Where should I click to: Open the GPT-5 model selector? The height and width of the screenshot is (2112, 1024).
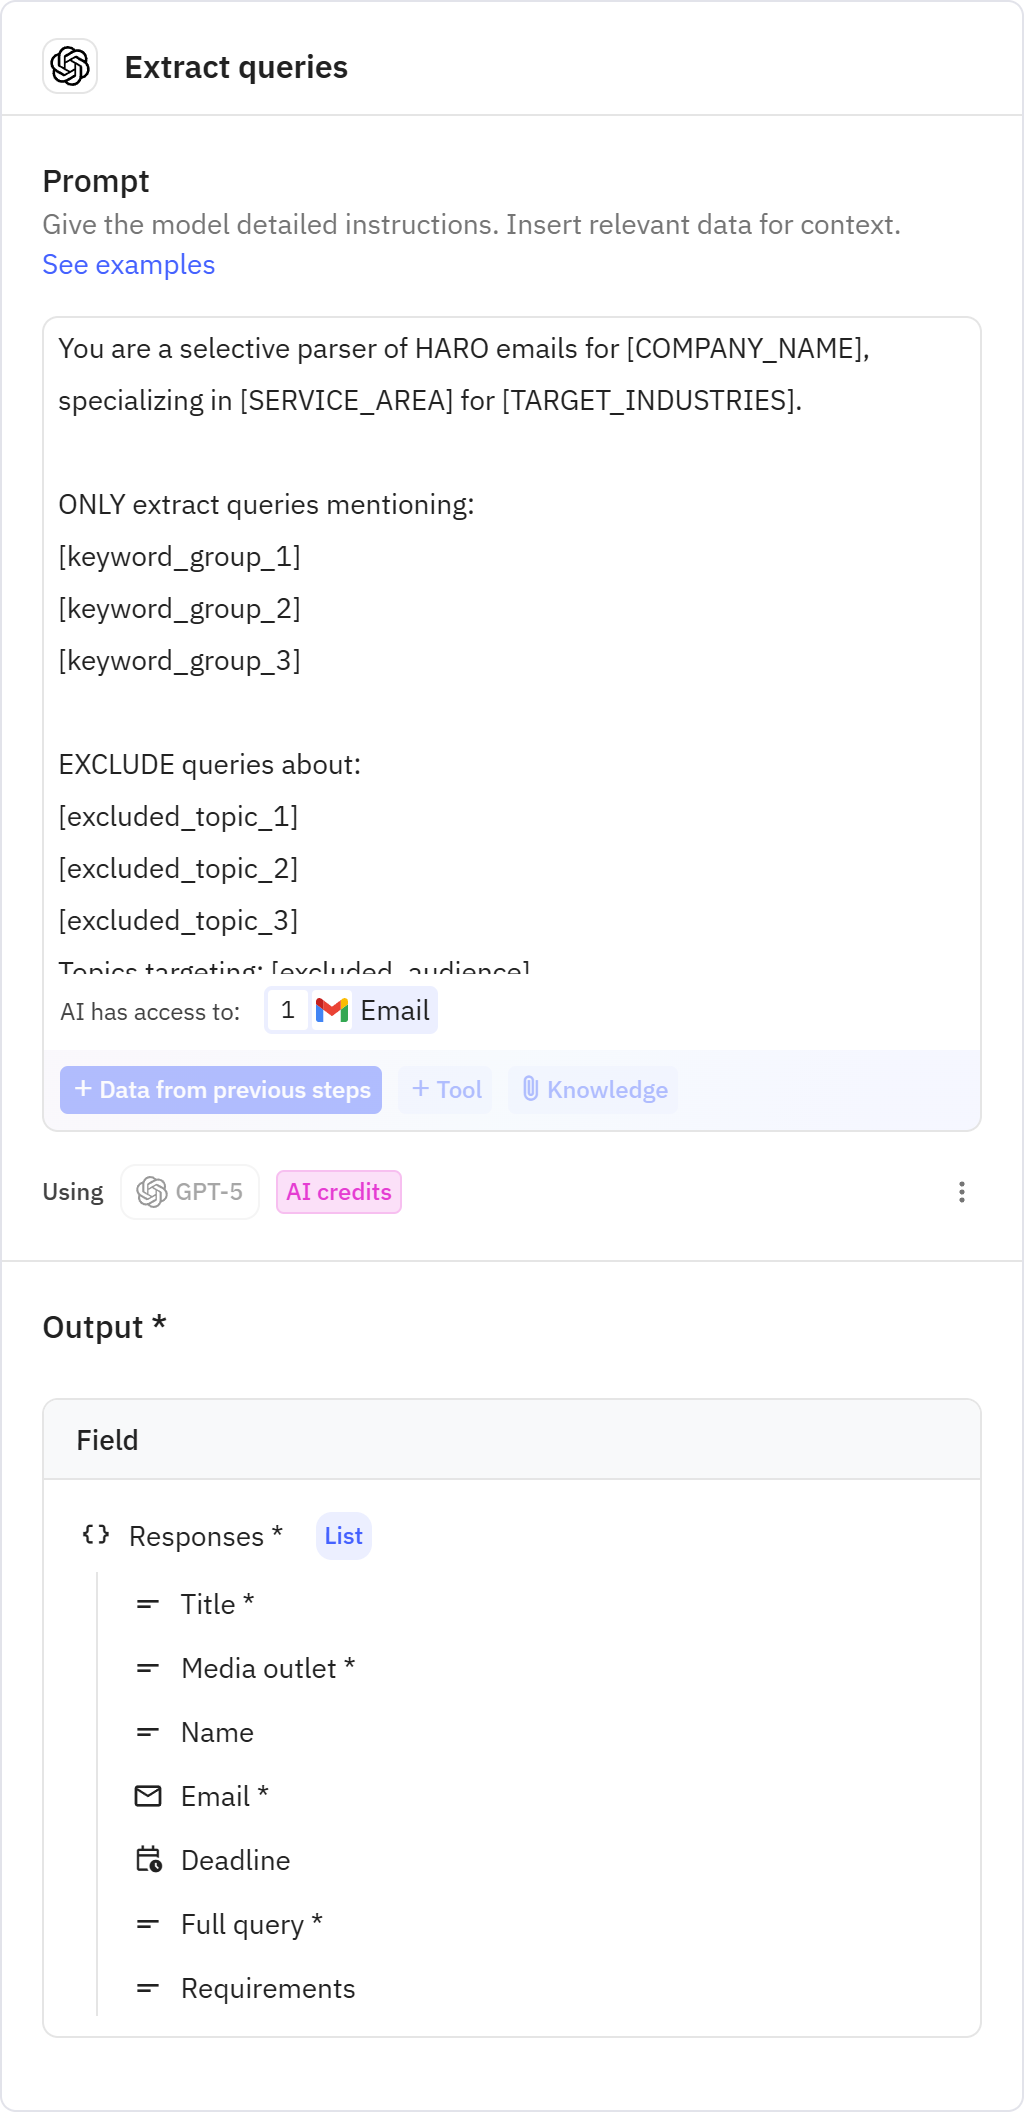coord(189,1191)
